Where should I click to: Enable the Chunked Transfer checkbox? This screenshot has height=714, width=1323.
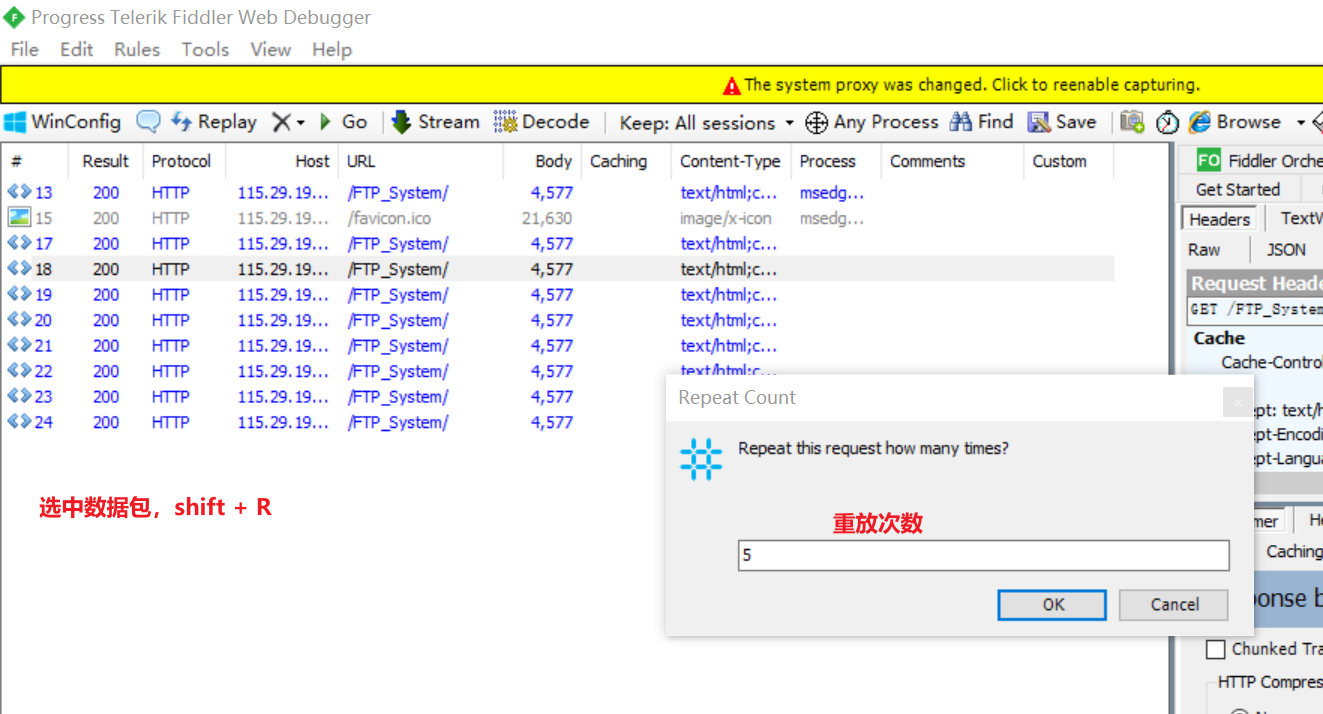pos(1216,650)
